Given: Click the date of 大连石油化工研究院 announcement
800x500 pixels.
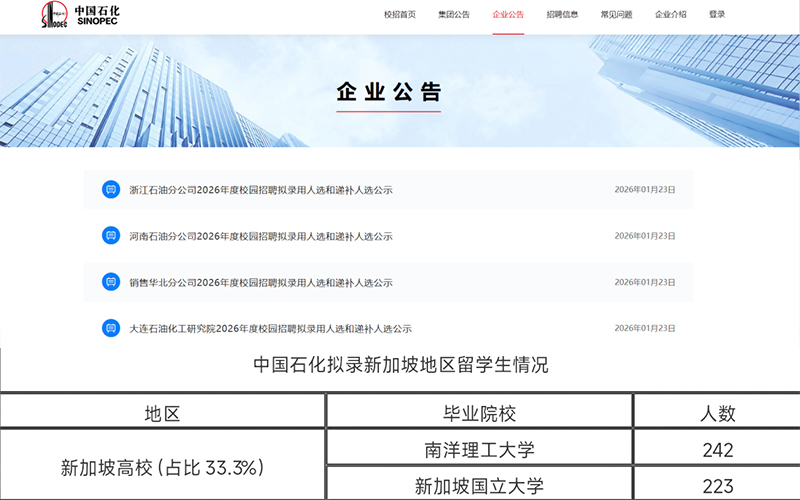Looking at the screenshot, I should pos(645,328).
